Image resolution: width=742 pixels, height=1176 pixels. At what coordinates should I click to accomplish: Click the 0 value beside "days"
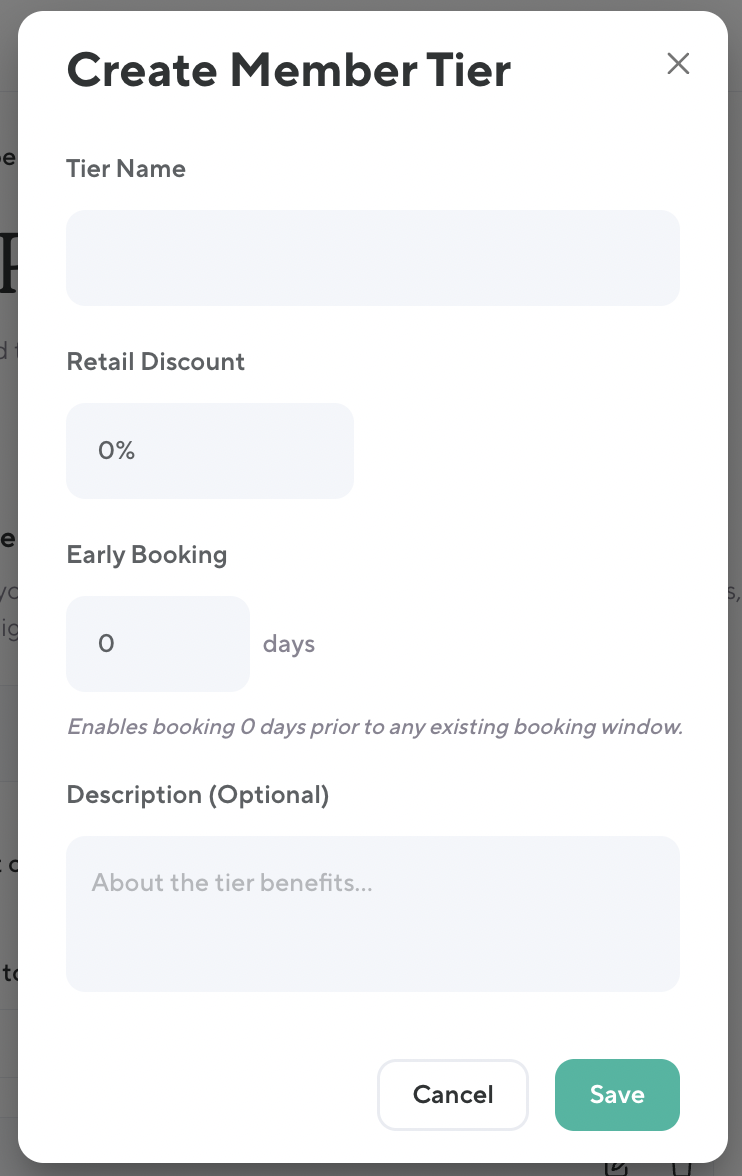[106, 644]
